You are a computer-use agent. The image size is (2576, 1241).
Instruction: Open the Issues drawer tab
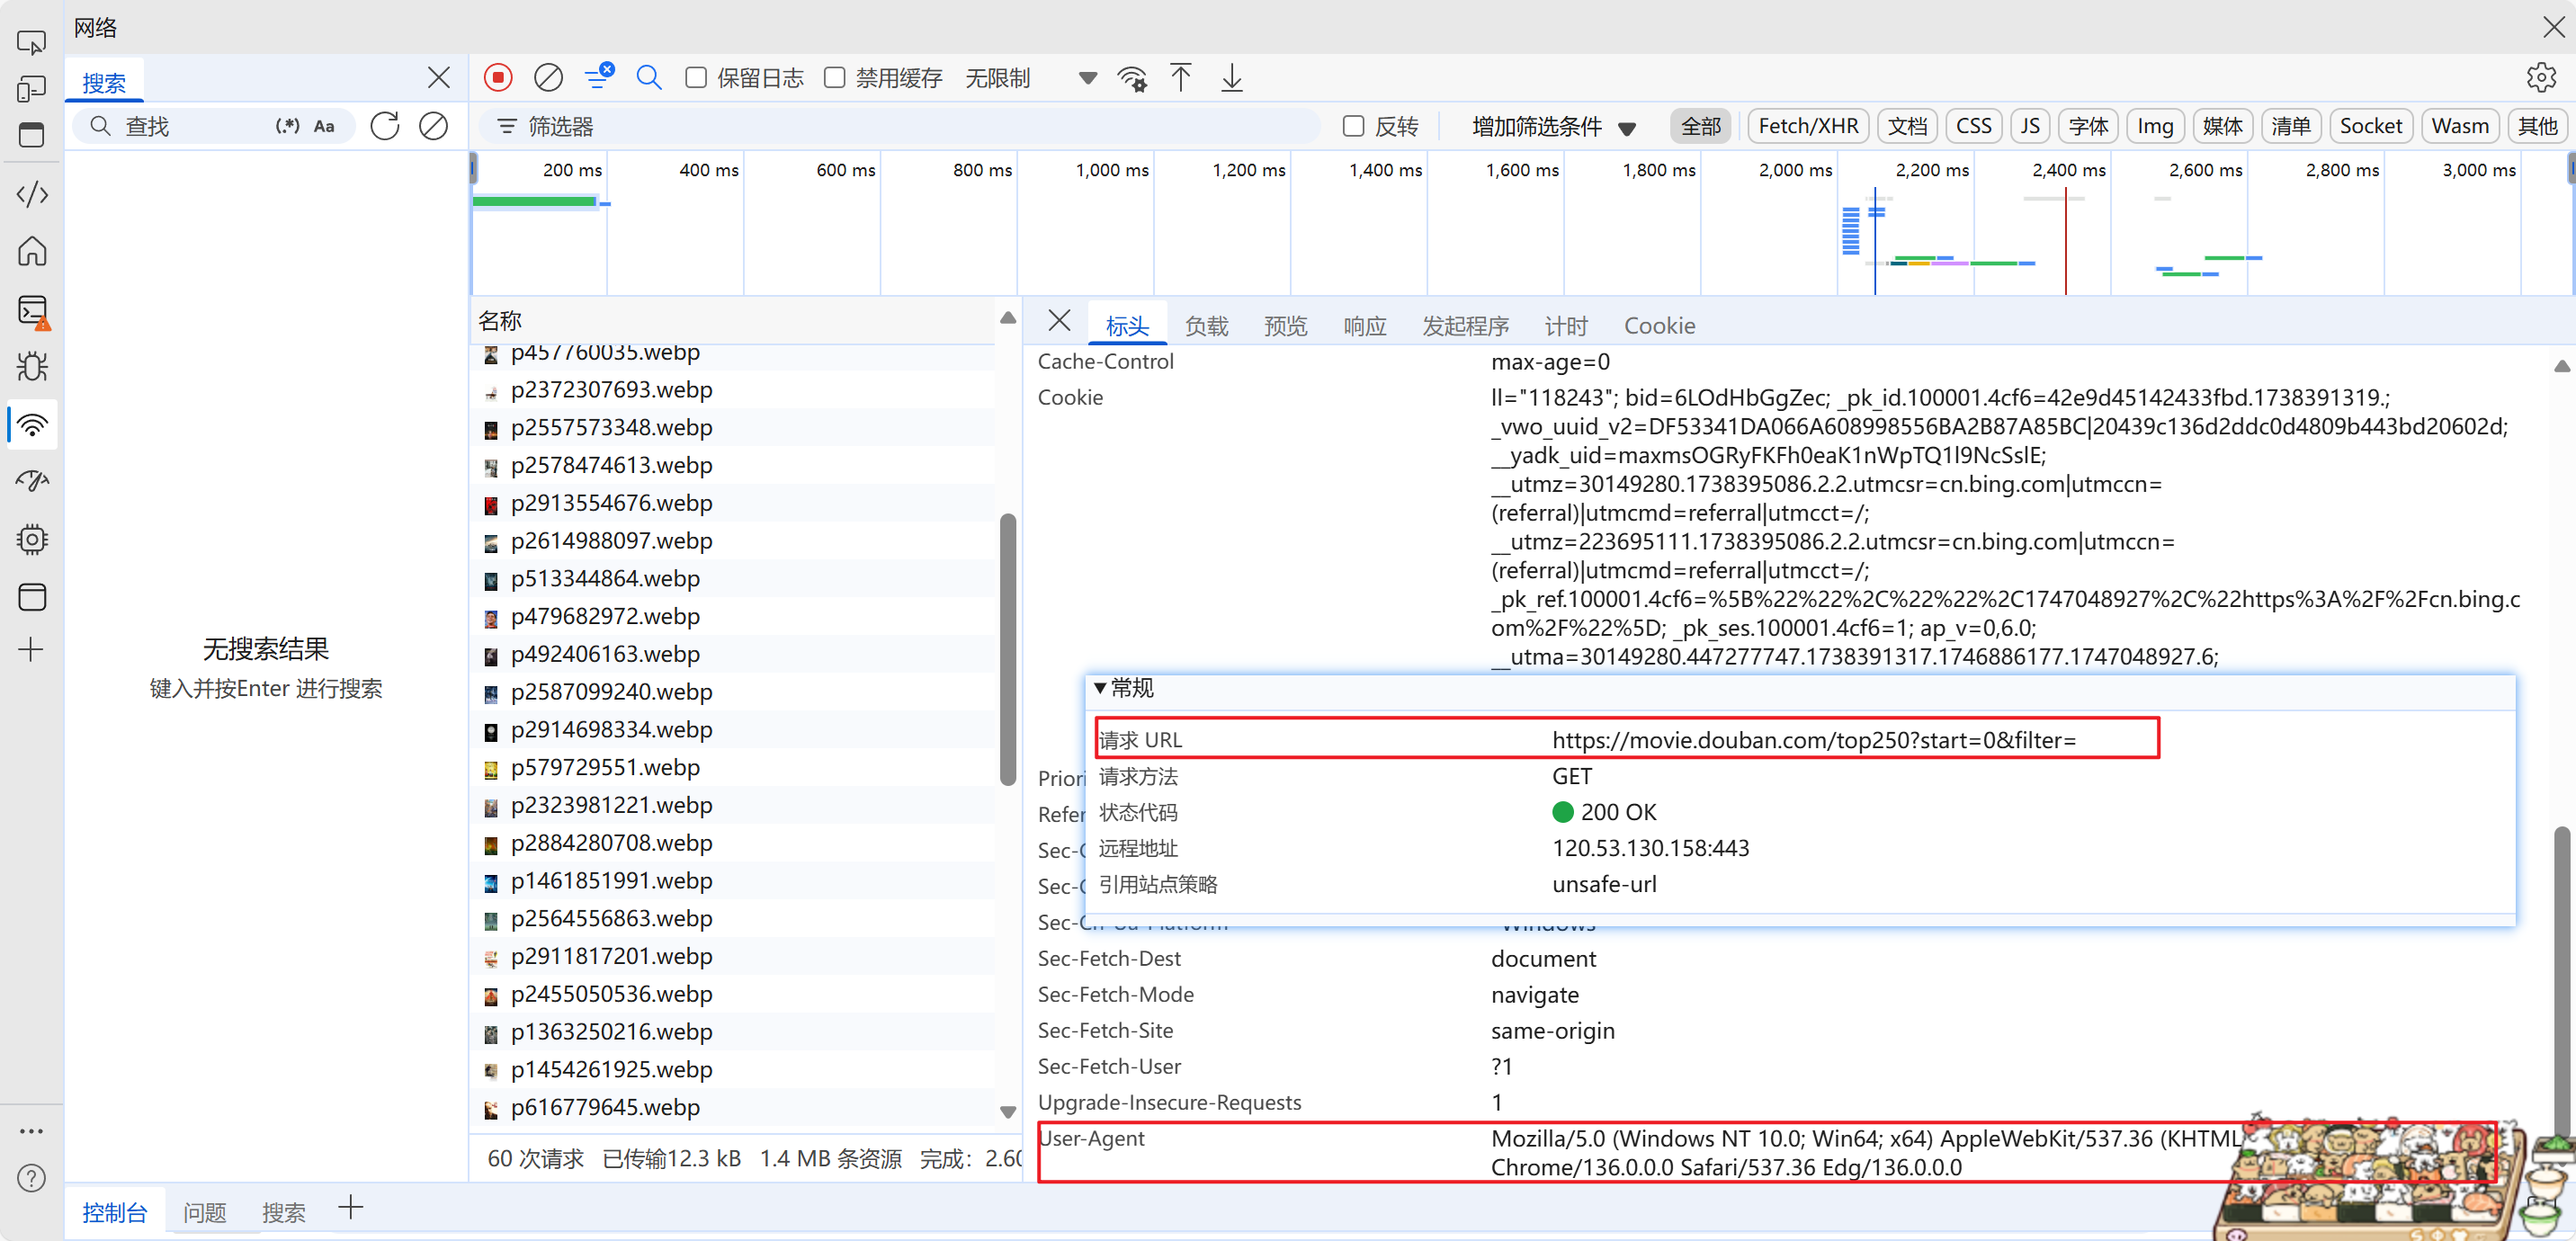(x=204, y=1212)
